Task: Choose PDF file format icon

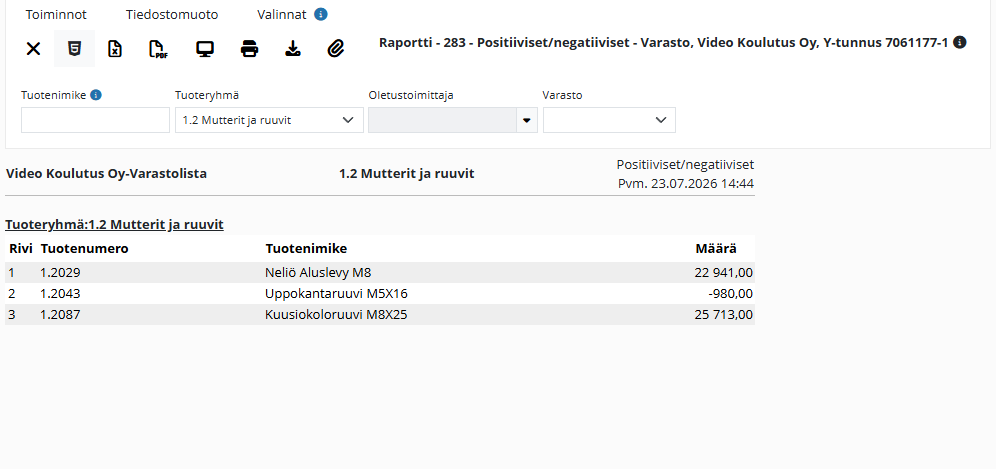Action: pyautogui.click(x=158, y=49)
